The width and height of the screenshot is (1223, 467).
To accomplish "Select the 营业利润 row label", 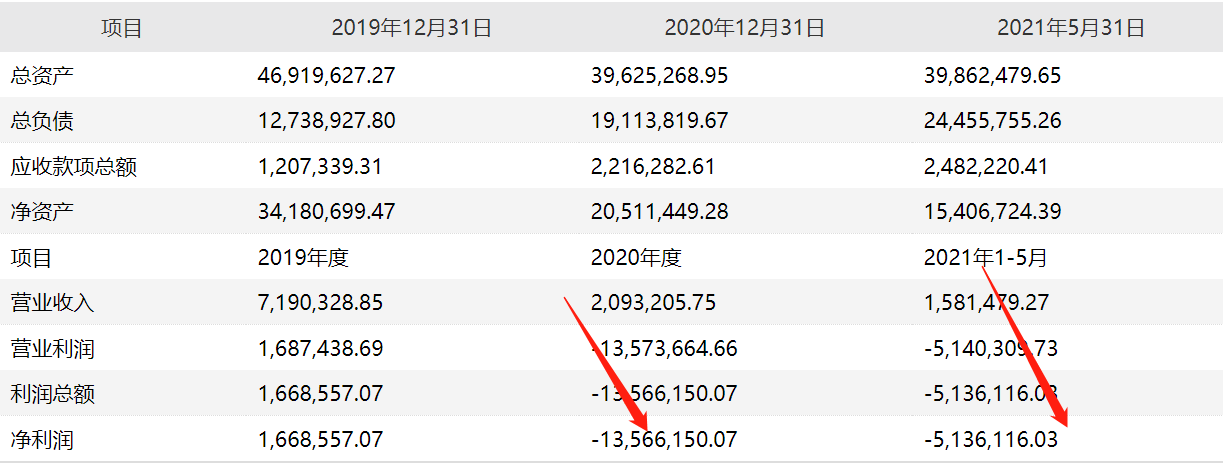I will coord(52,349).
